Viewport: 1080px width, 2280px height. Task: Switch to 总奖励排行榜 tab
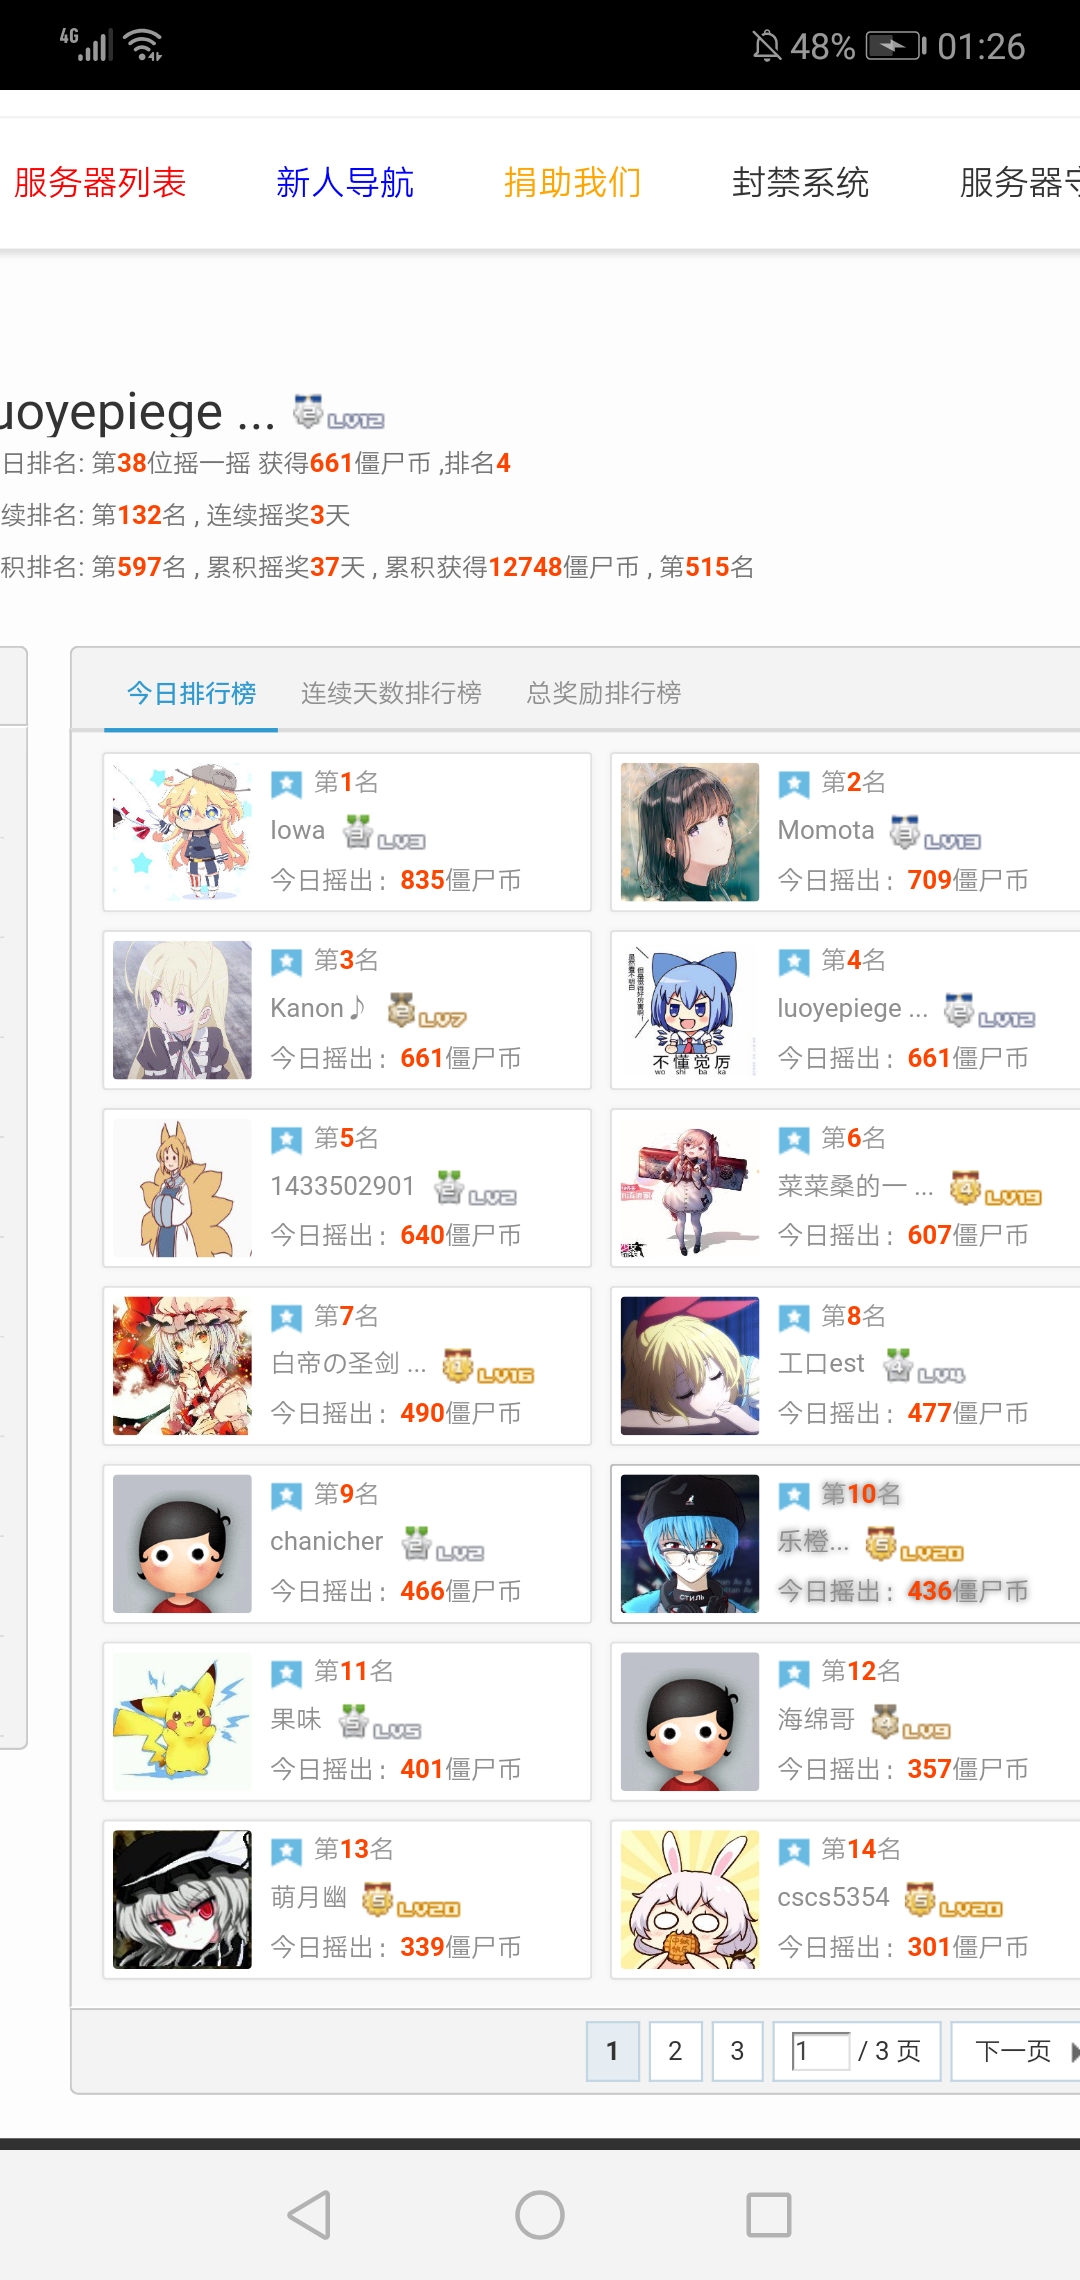(x=604, y=693)
